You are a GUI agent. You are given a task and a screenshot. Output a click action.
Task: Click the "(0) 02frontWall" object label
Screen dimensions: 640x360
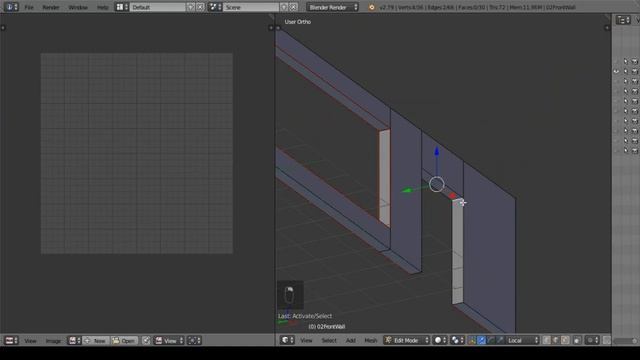[x=327, y=327]
